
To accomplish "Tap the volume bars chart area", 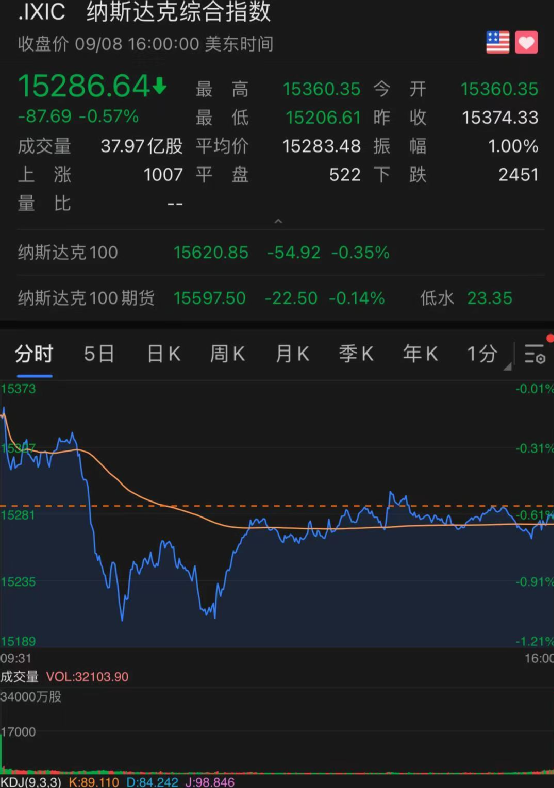I will (x=277, y=731).
